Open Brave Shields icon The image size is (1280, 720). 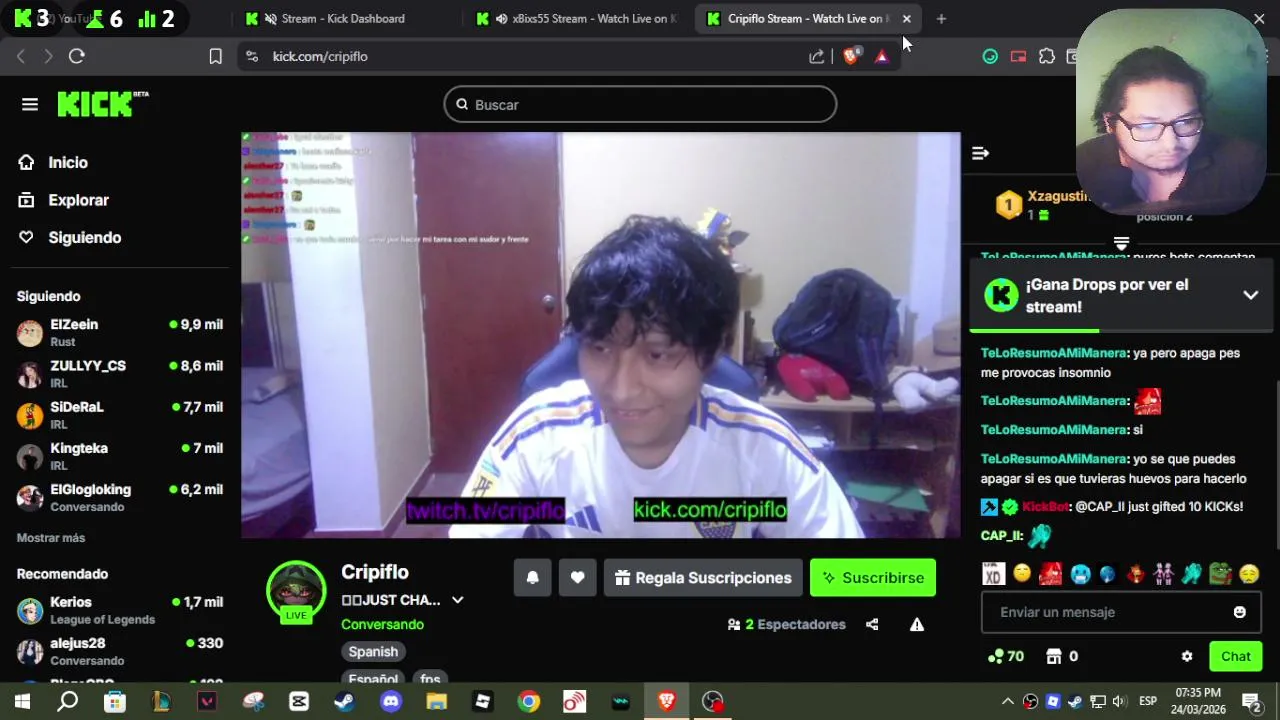[851, 56]
